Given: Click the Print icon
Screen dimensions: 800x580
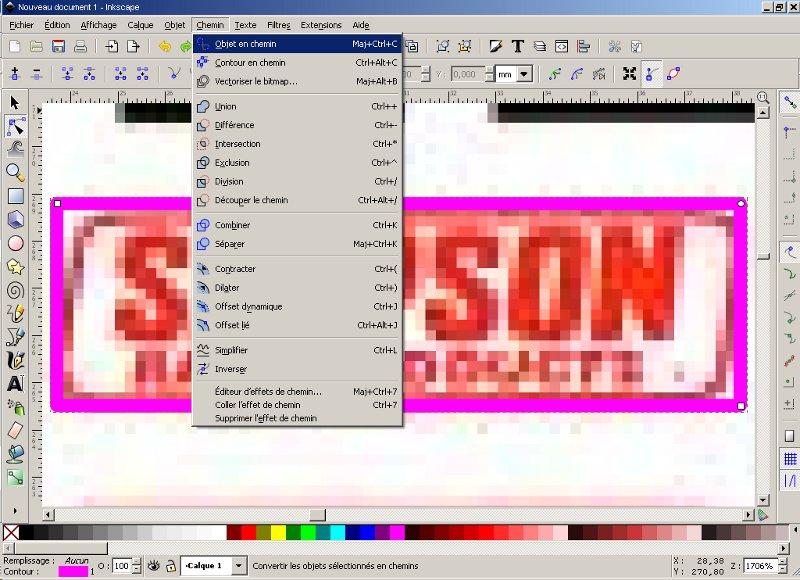Looking at the screenshot, I should pyautogui.click(x=80, y=46).
